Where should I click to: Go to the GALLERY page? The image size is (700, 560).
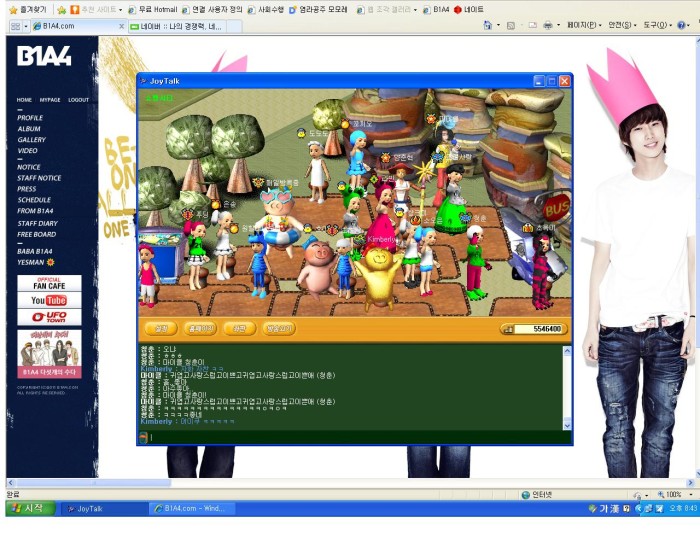point(31,140)
